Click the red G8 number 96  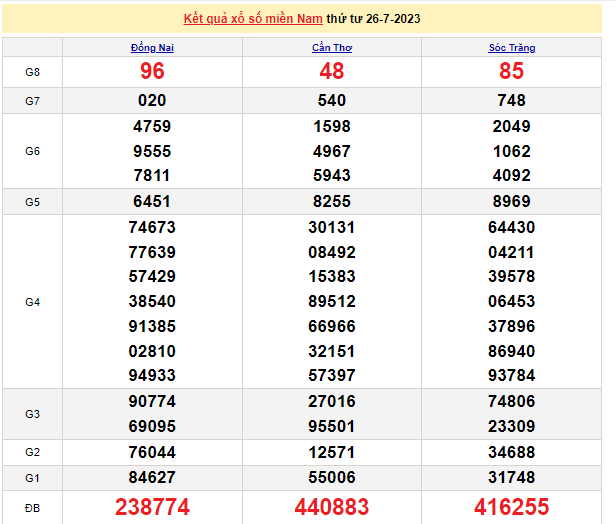[x=152, y=72]
